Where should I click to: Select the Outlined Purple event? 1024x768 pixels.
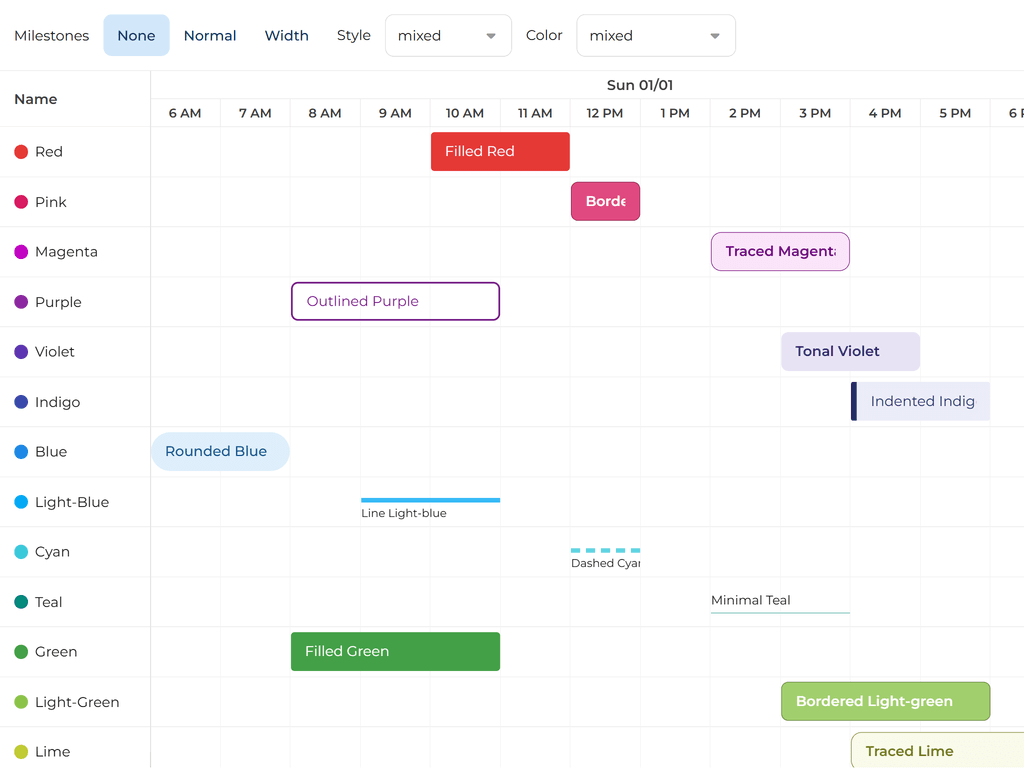[x=395, y=301]
